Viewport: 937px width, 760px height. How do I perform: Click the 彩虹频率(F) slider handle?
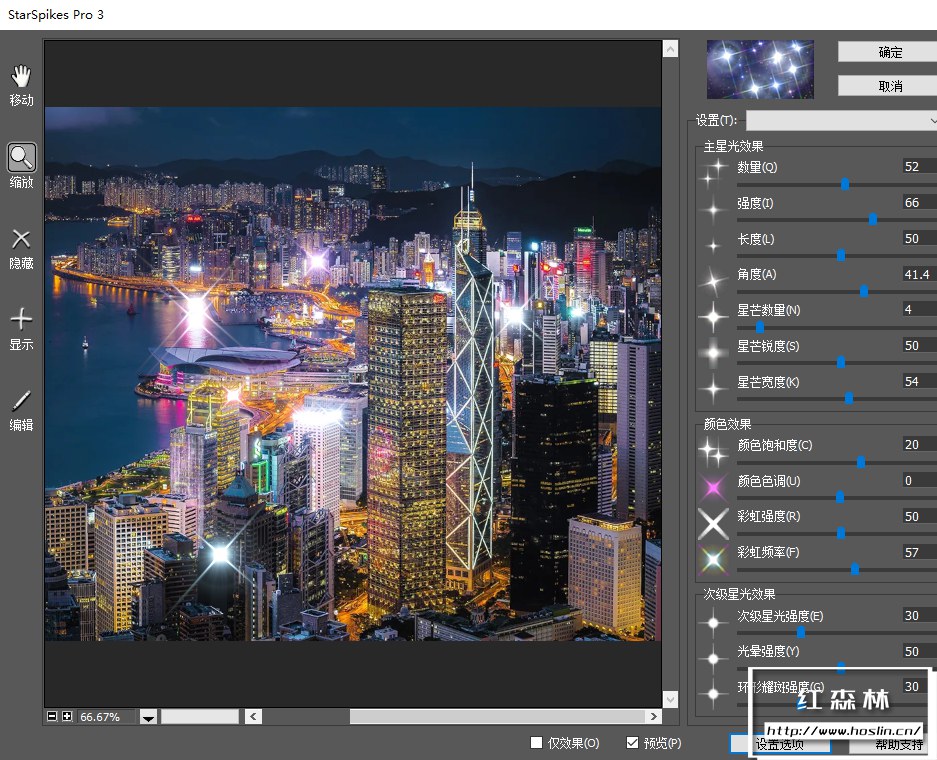855,569
